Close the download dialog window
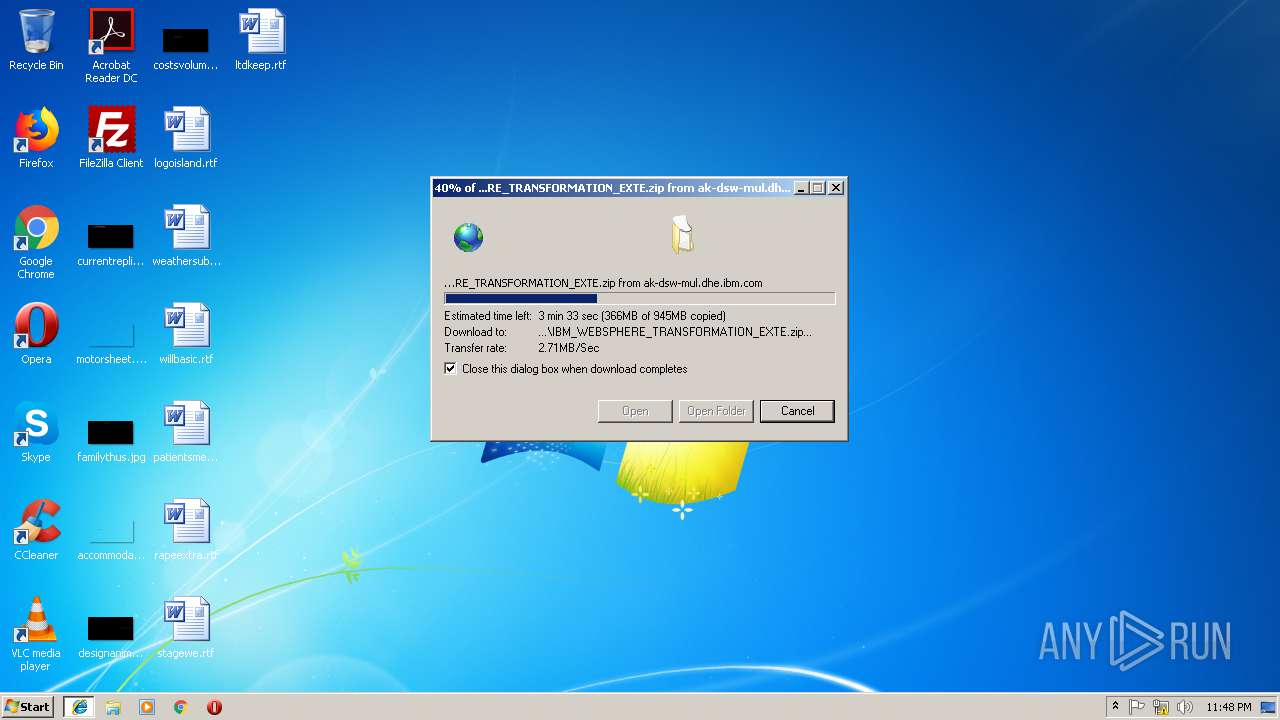Screen dimensions: 1280x720 pyautogui.click(x=836, y=188)
